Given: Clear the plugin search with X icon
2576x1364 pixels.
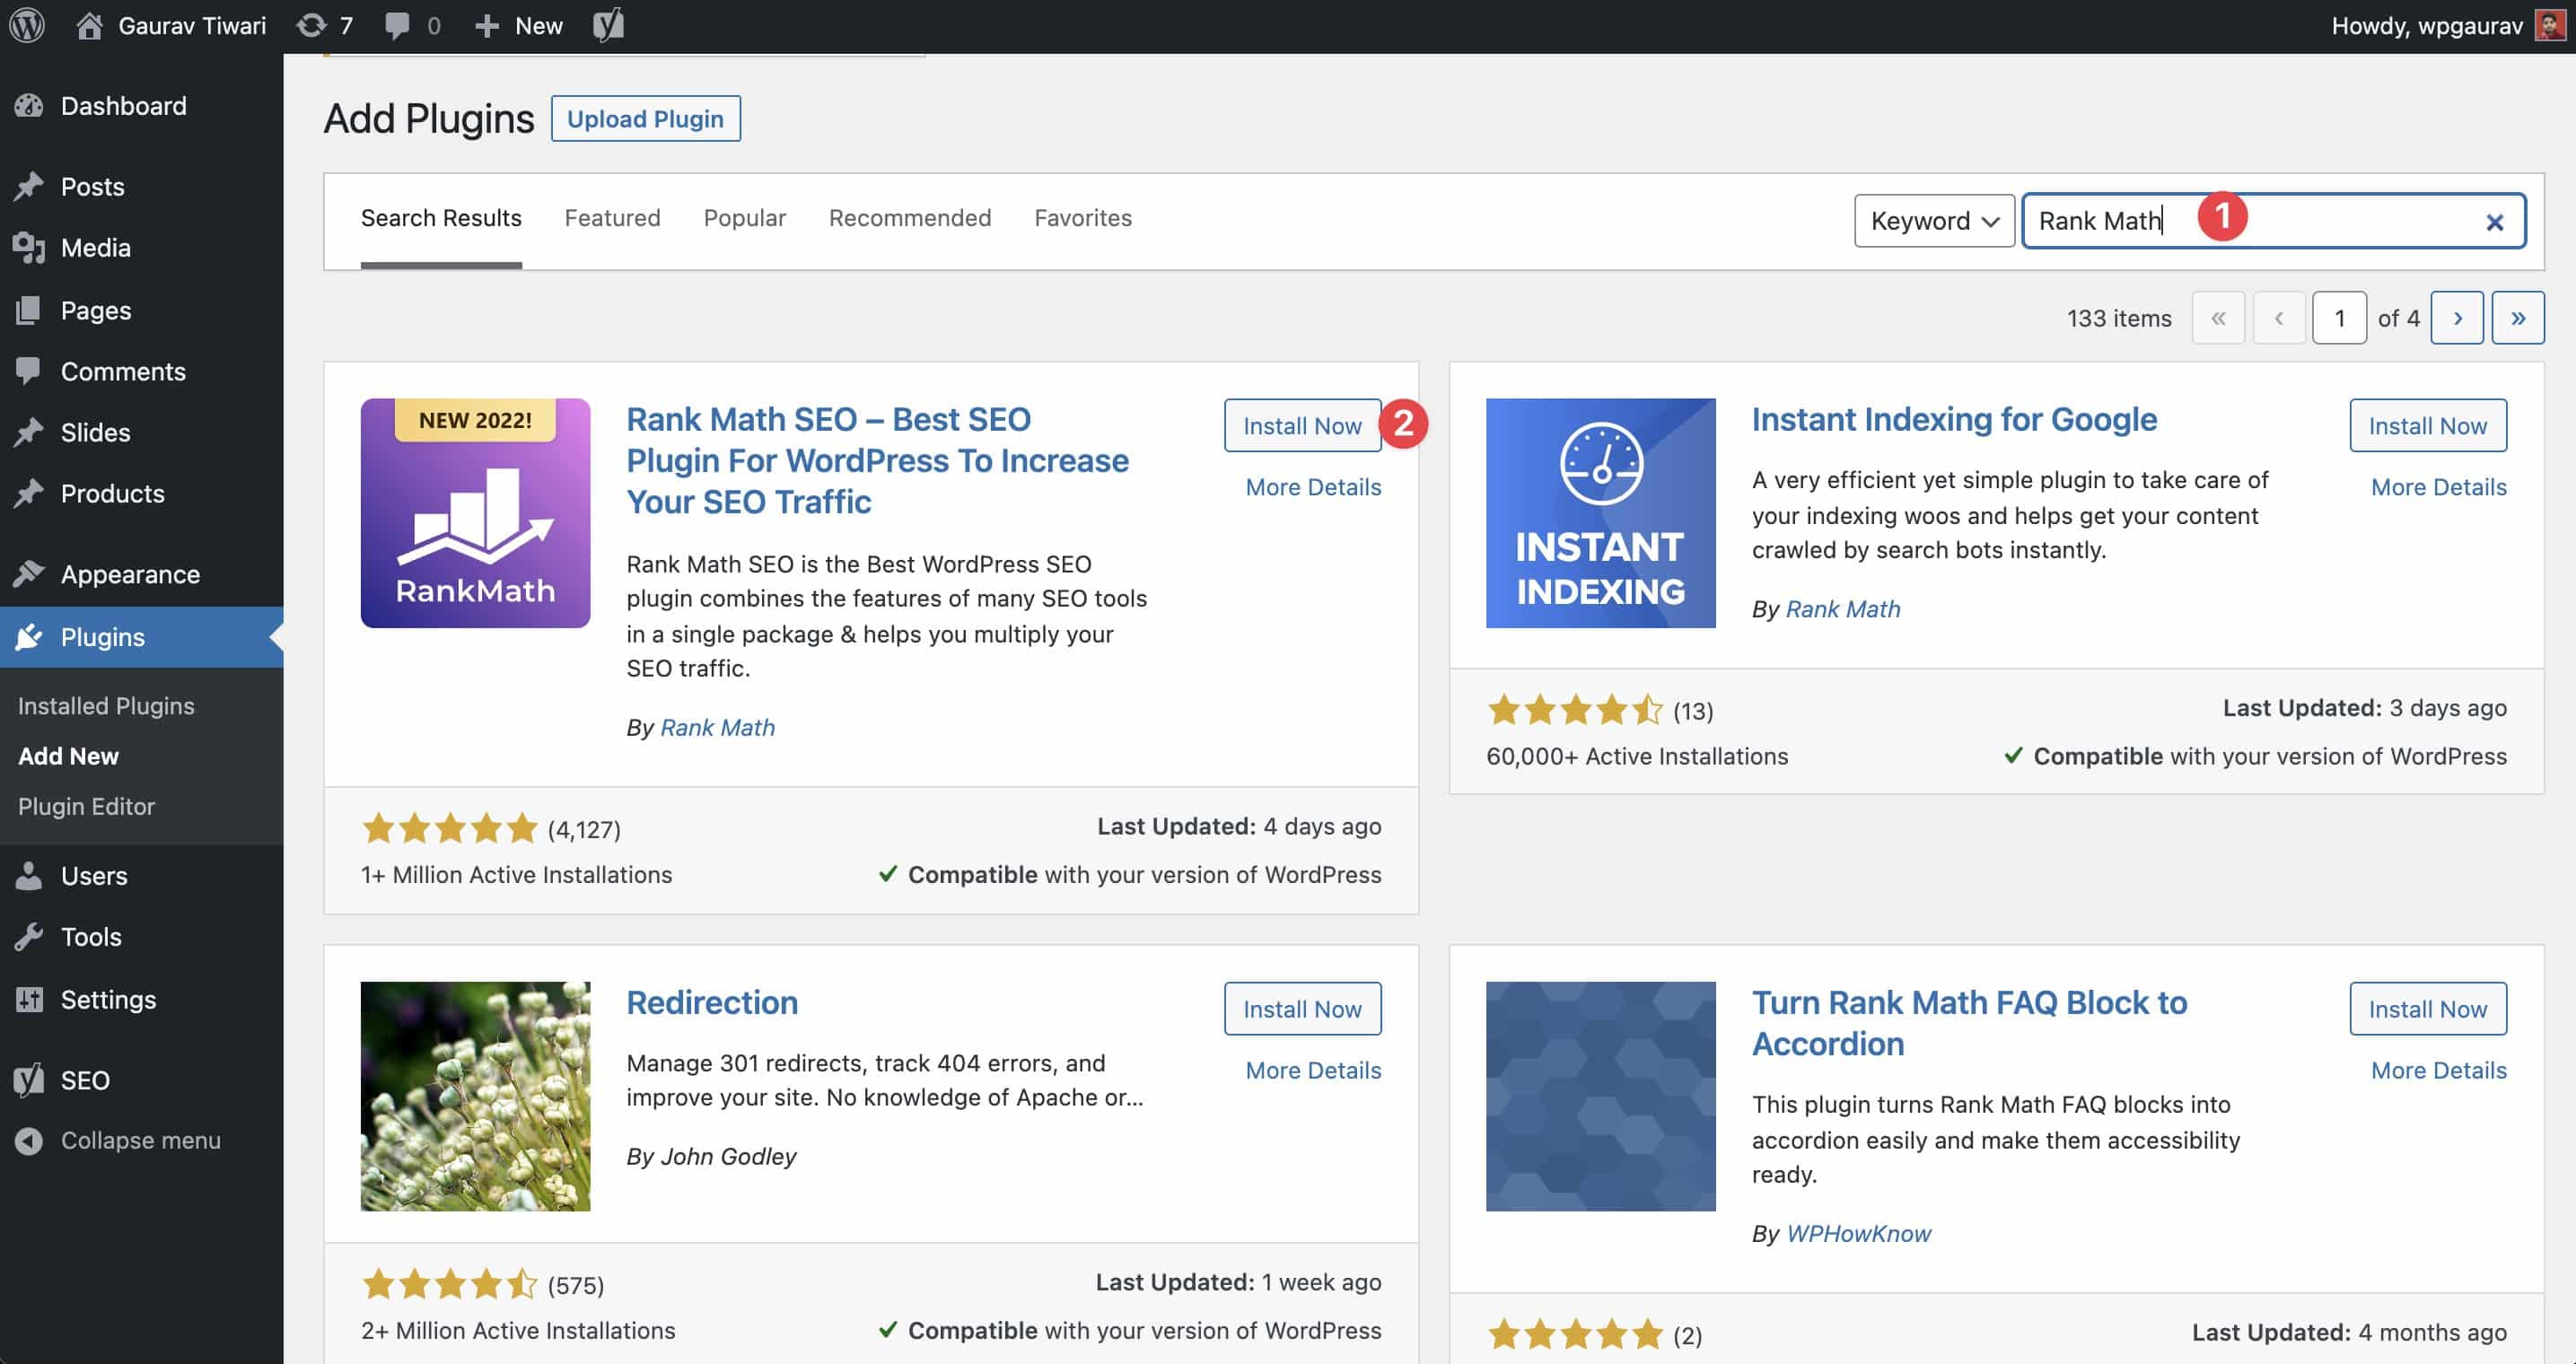Looking at the screenshot, I should tap(2494, 222).
